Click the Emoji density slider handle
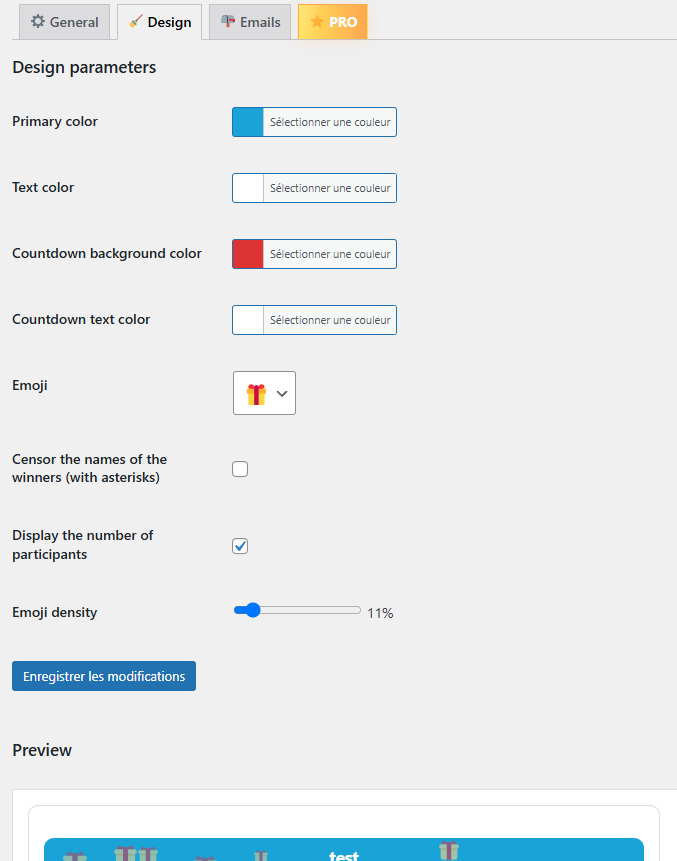The width and height of the screenshot is (677, 861). (252, 610)
